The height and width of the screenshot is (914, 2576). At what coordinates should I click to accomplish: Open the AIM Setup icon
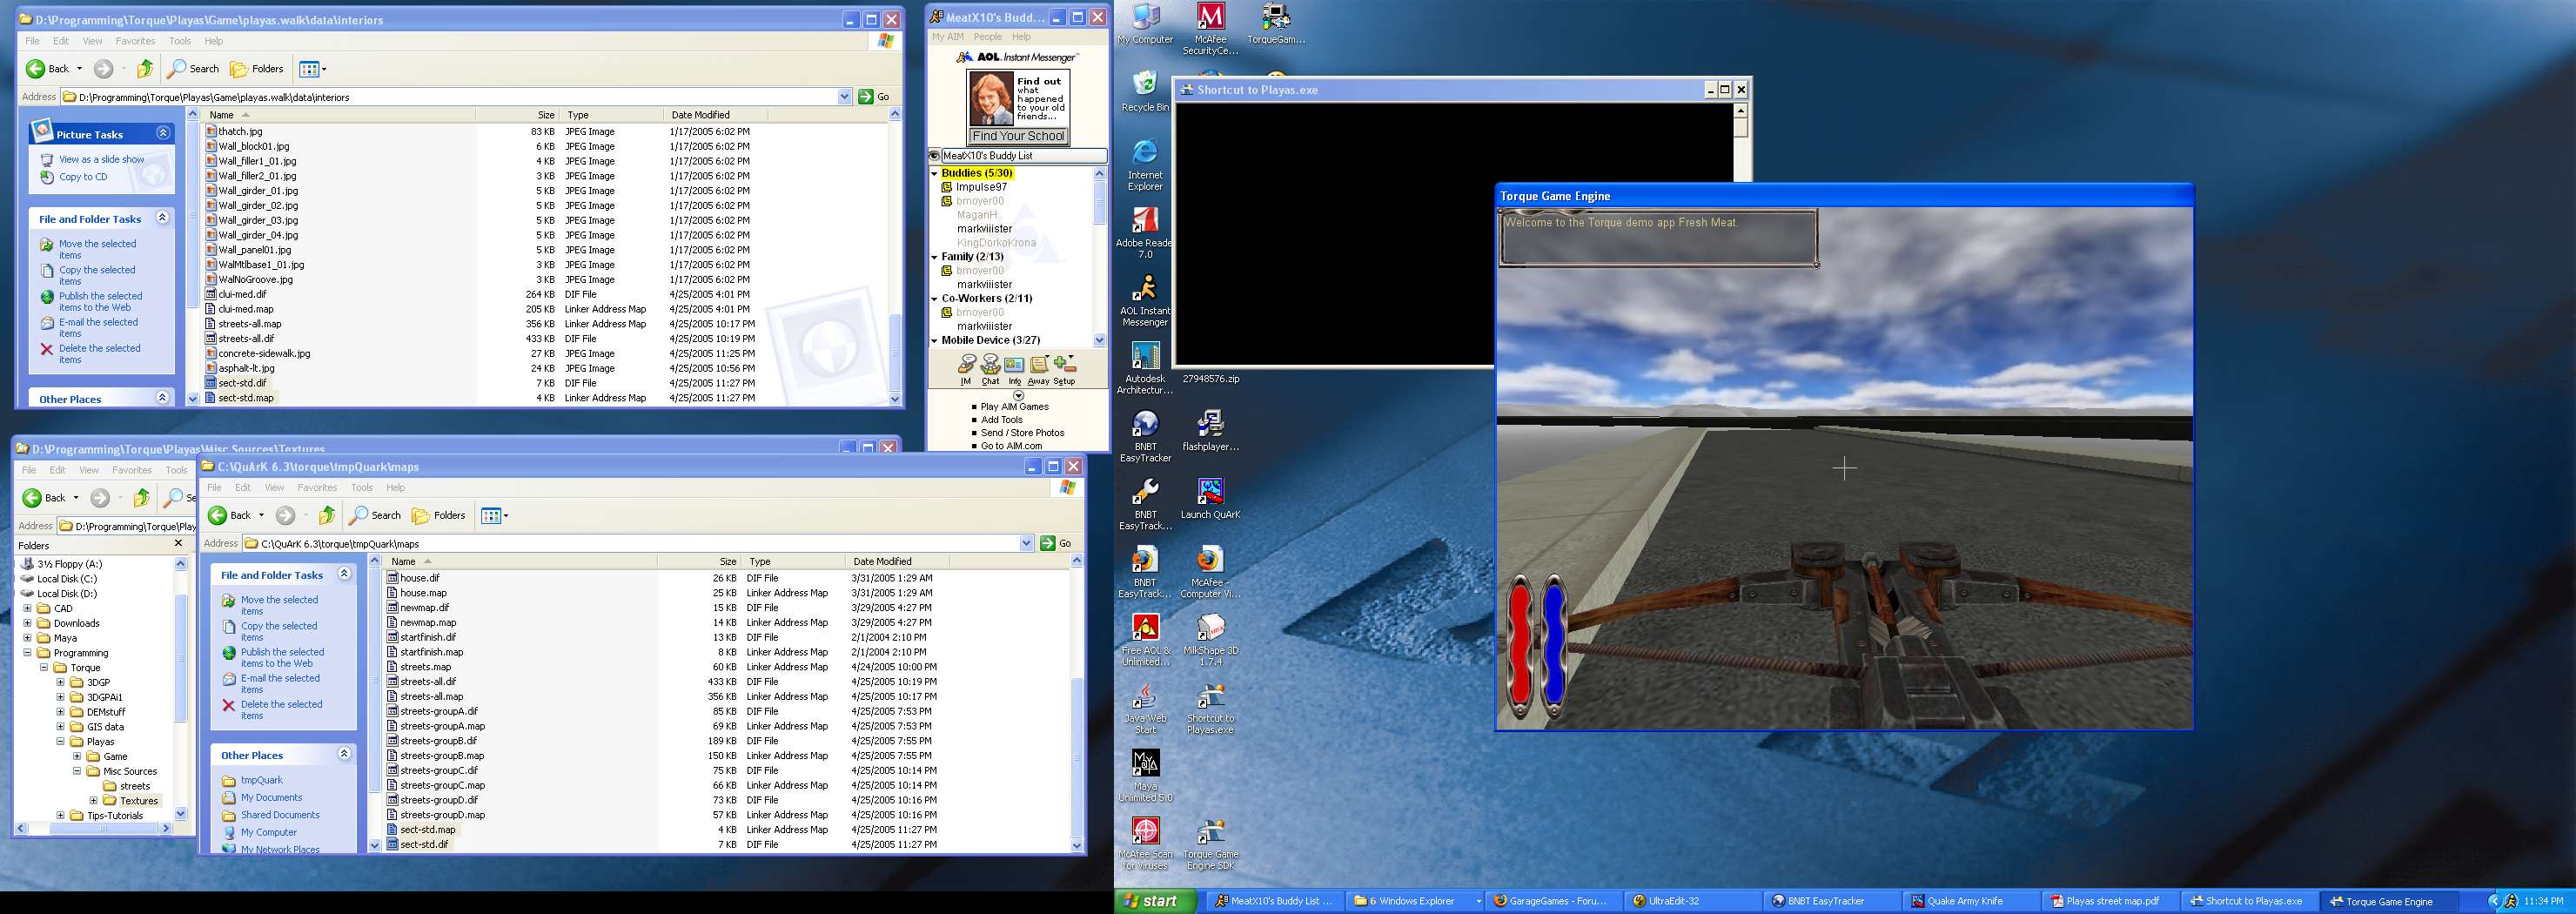tap(1064, 366)
